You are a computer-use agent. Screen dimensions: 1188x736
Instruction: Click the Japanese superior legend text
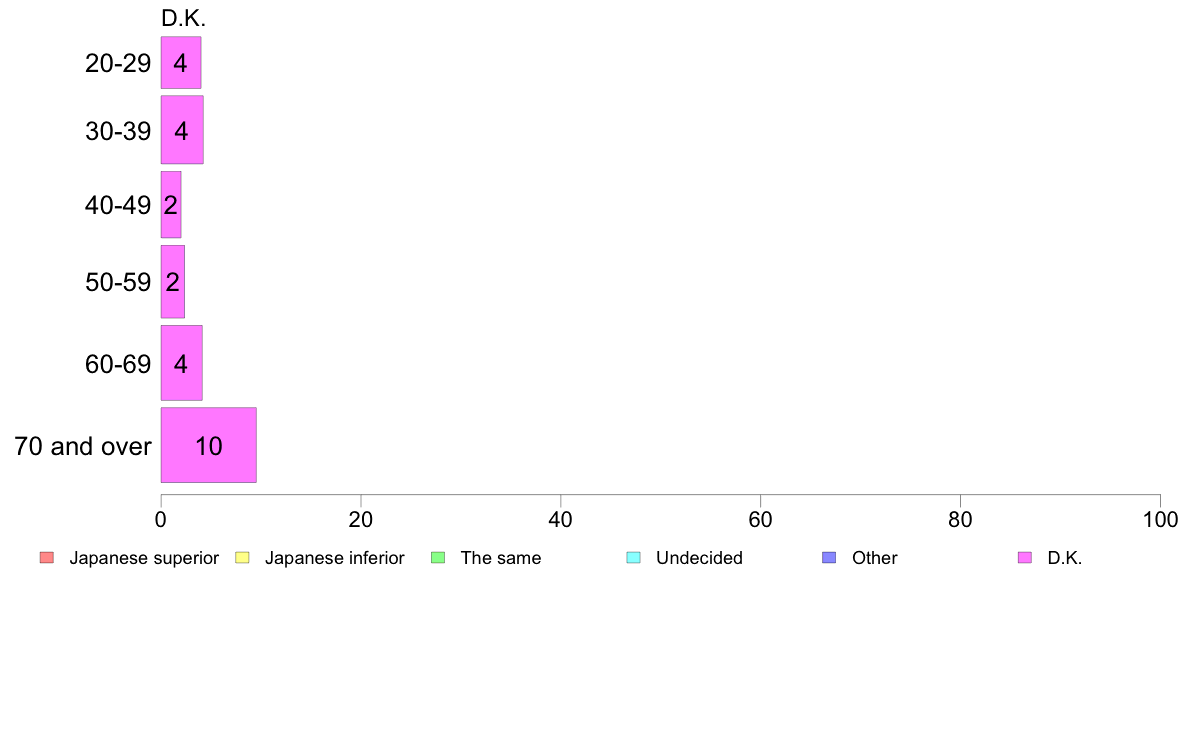click(x=144, y=558)
